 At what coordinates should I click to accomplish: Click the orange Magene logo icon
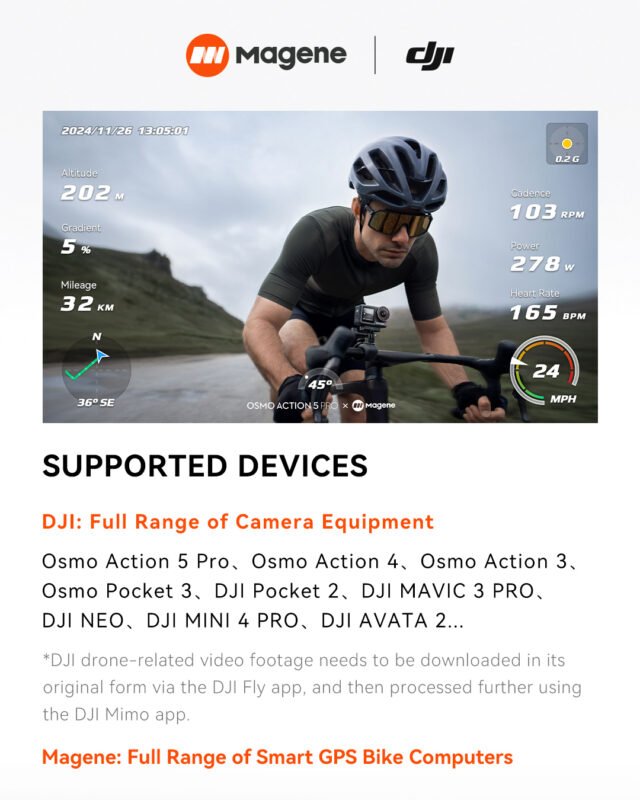207,55
